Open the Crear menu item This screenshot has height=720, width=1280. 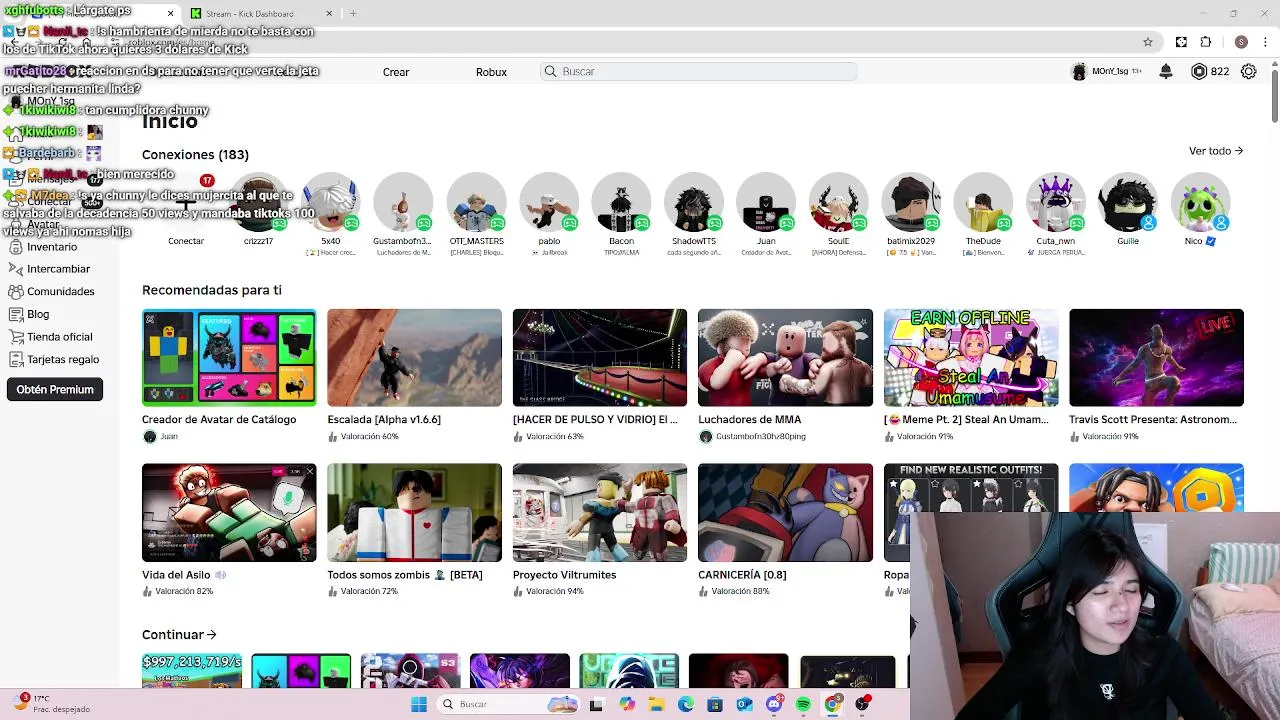click(x=396, y=72)
